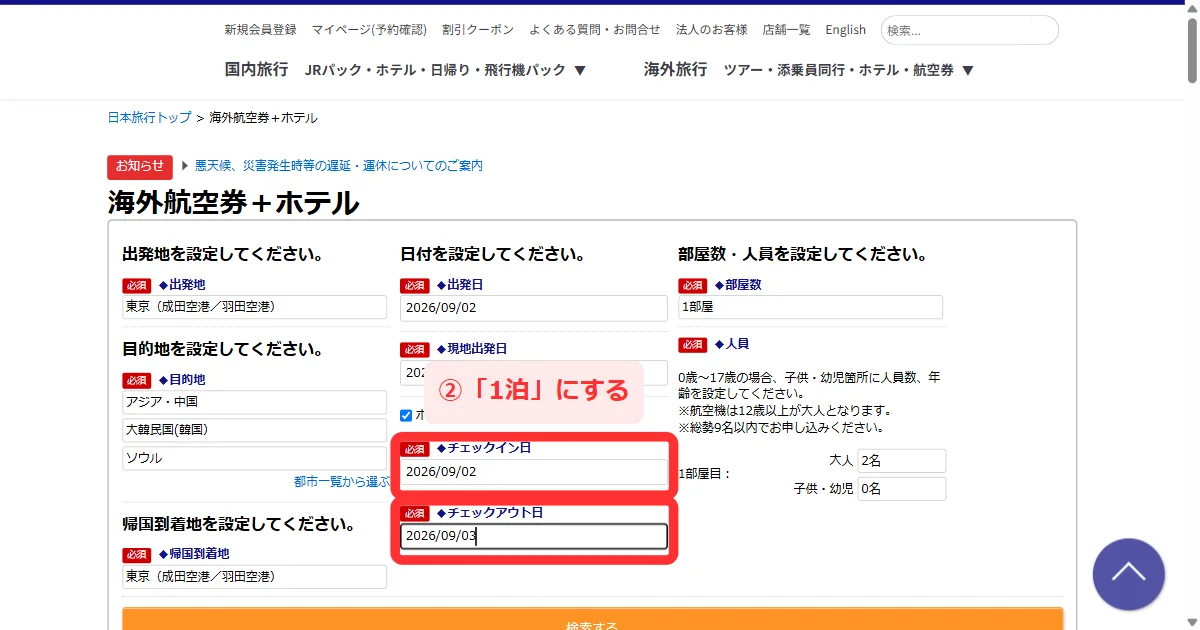Open 店舗一覧 in top navigation
The height and width of the screenshot is (630, 1200).
point(786,30)
